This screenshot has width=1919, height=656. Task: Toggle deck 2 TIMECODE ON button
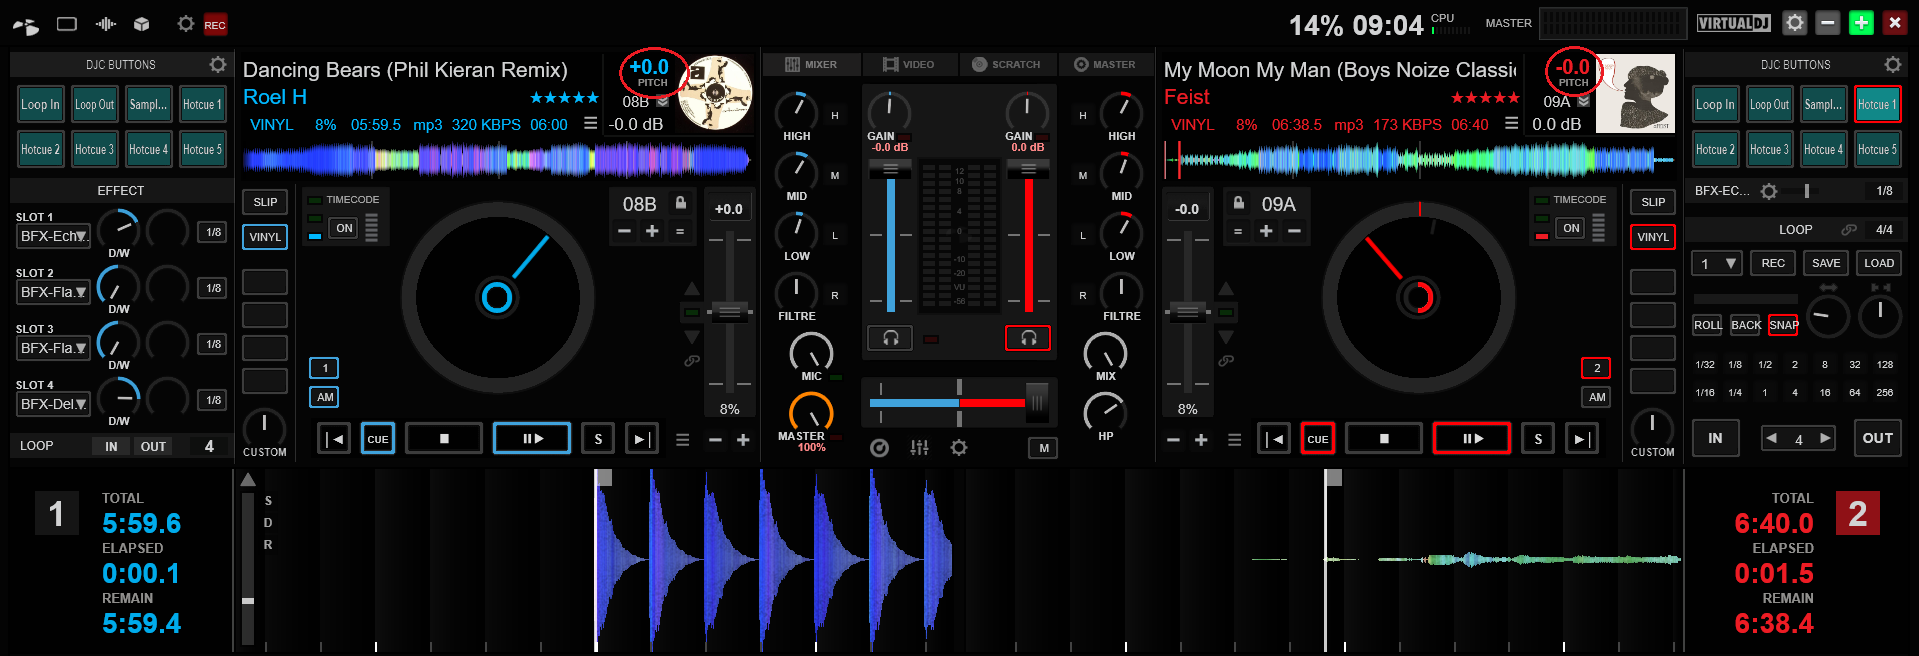pos(1571,228)
